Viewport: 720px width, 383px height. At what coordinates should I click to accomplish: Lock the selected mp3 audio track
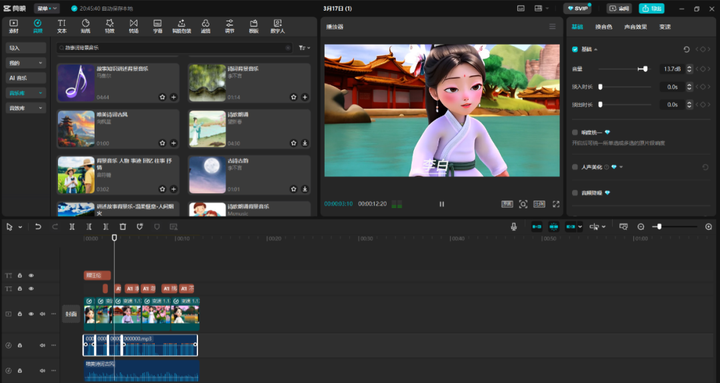pyautogui.click(x=20, y=345)
